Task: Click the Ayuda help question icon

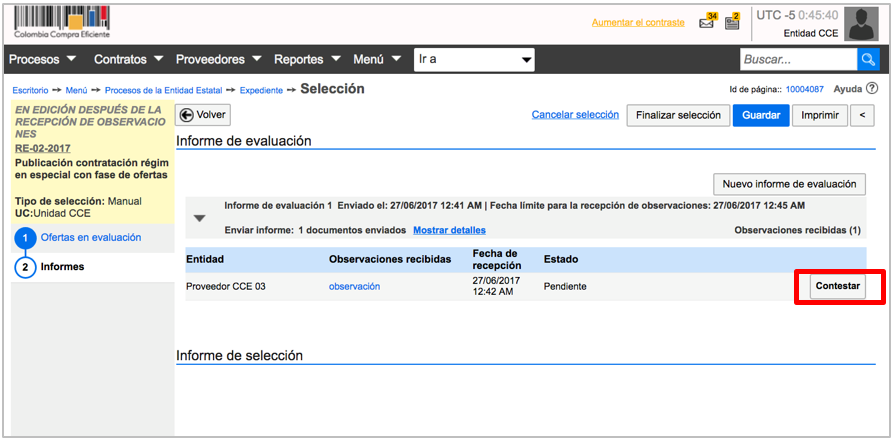Action: [872, 89]
